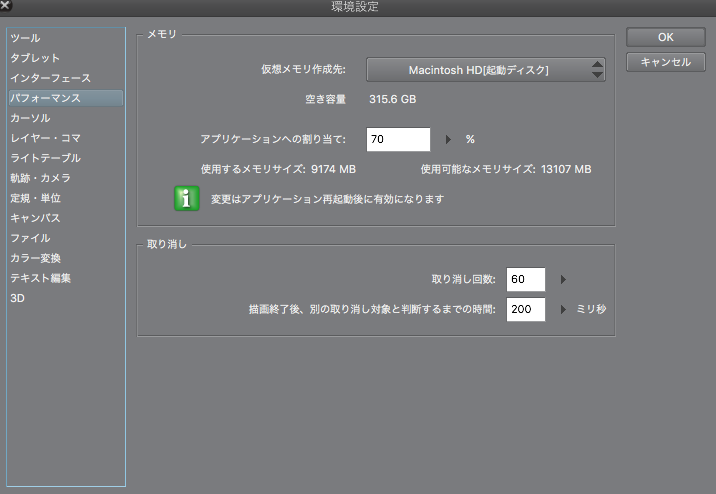The width and height of the screenshot is (716, 494).
Task: Select the 定規・単位 category
Action: [x=35, y=198]
